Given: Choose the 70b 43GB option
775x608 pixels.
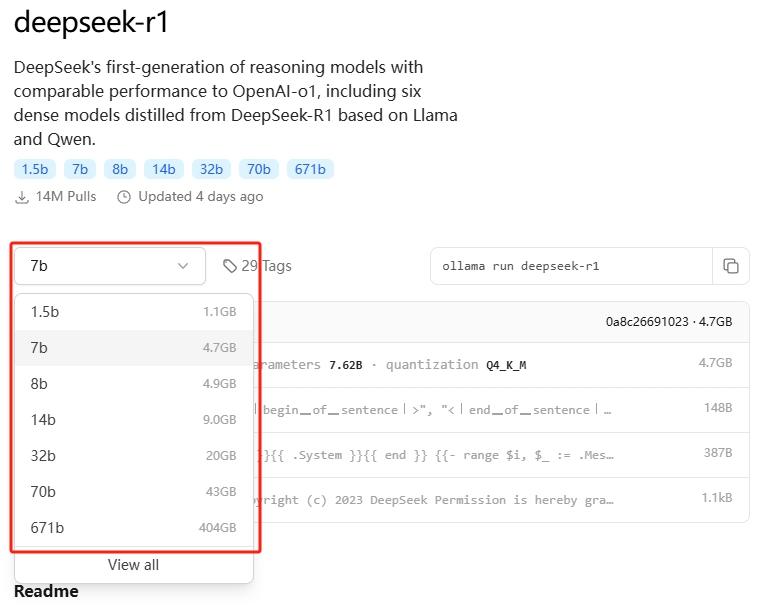Looking at the screenshot, I should click(x=134, y=492).
